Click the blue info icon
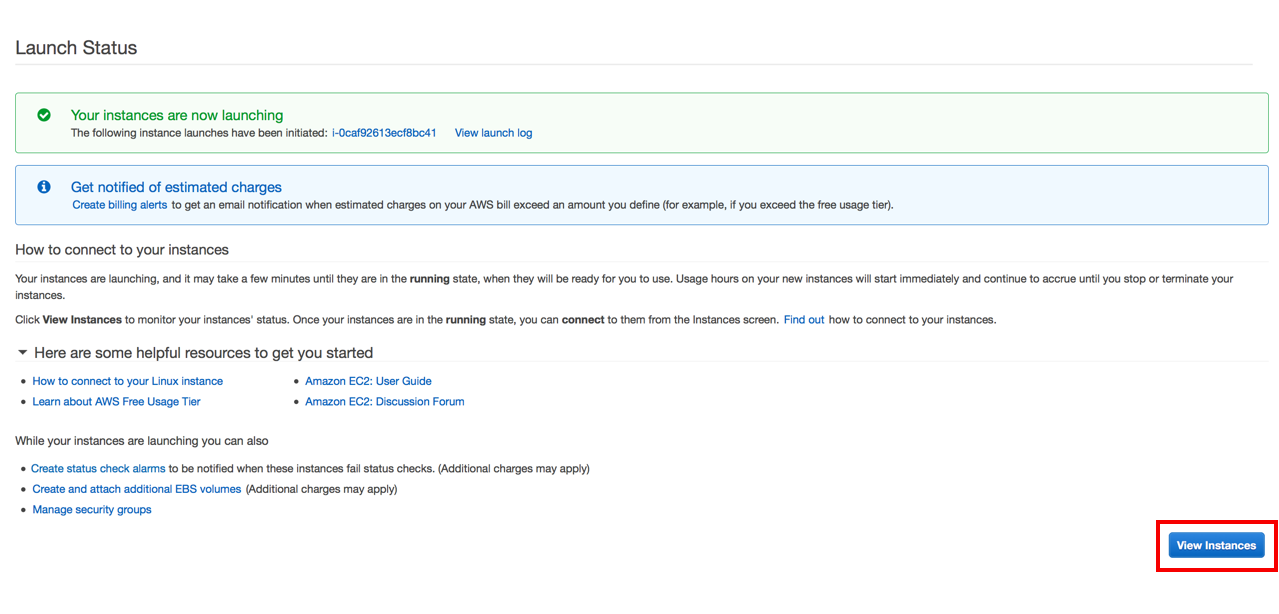Image resolution: width=1279 pixels, height=614 pixels. point(44,187)
